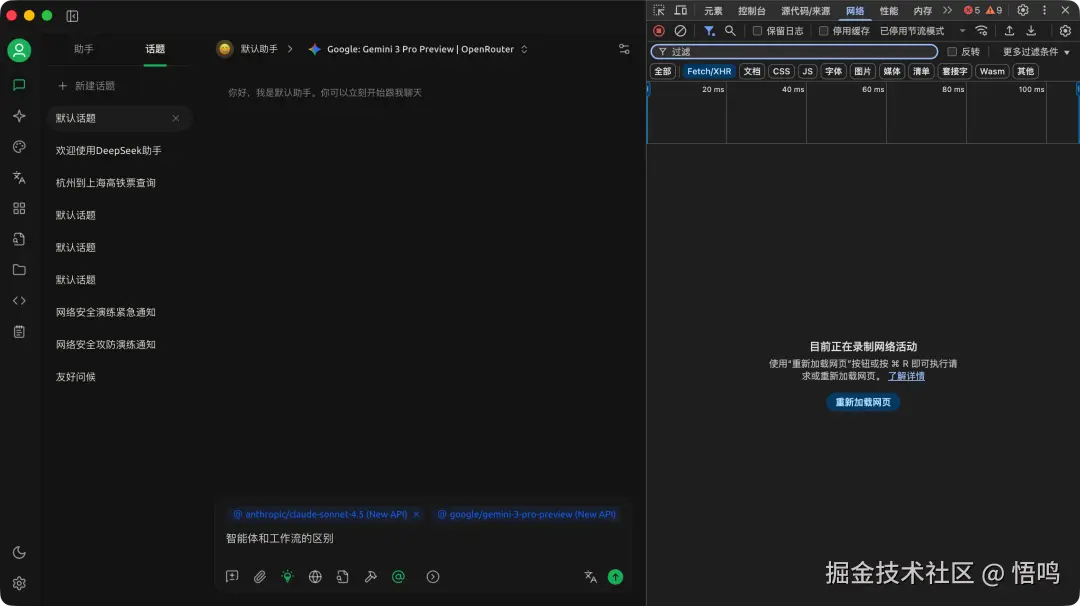The width and height of the screenshot is (1080, 606).
Task: Enable the 保留日志 checkbox
Action: tap(757, 31)
